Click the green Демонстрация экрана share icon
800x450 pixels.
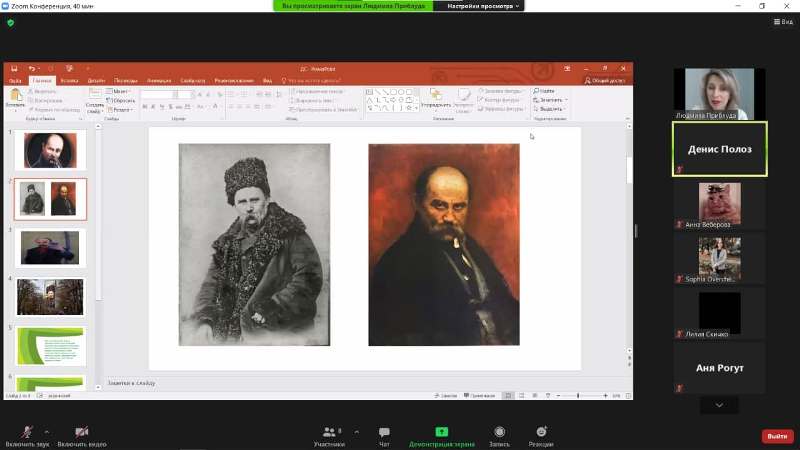(x=441, y=431)
